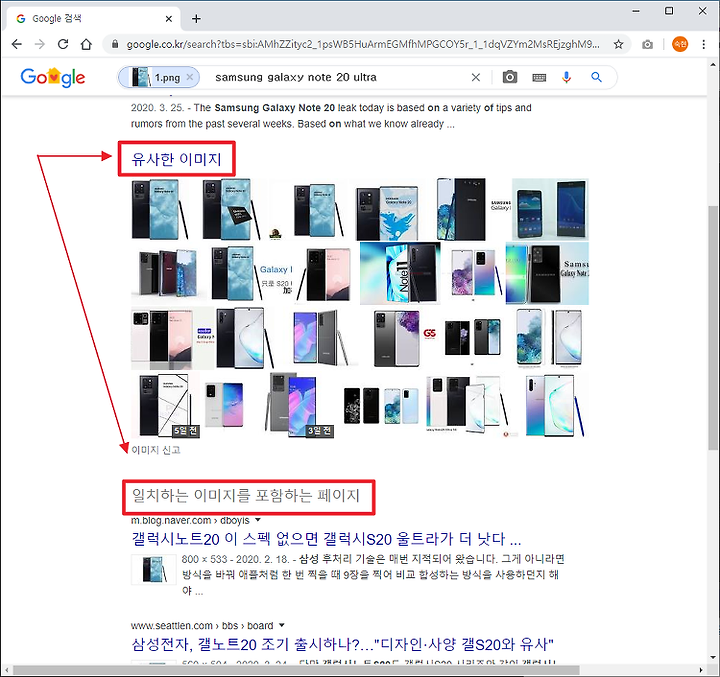720x677 pixels.
Task: Maximize the Chrome window
Action: [x=669, y=11]
